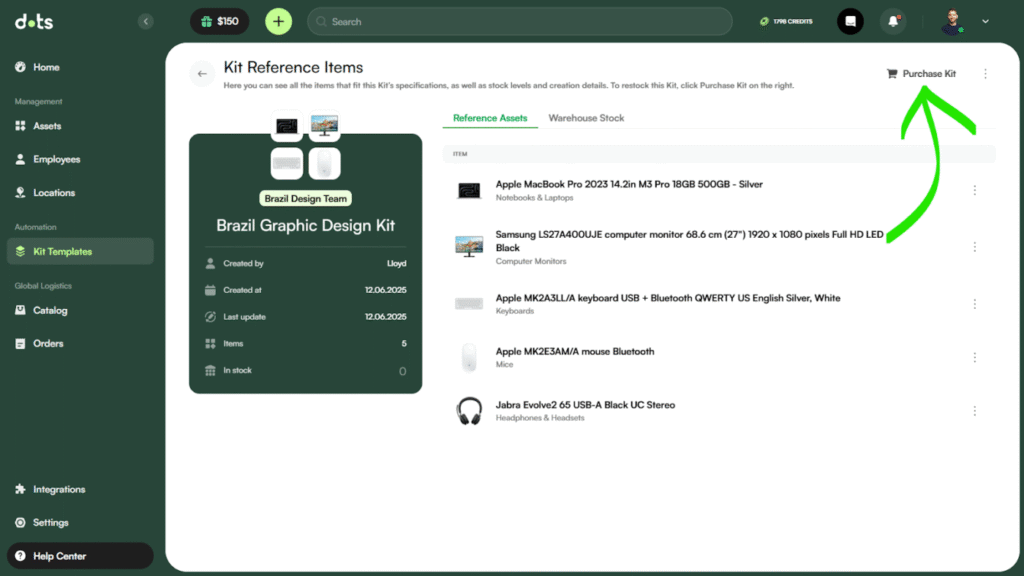Collapse the sidebar with the chevron arrow
The width and height of the screenshot is (1024, 576).
pos(146,21)
